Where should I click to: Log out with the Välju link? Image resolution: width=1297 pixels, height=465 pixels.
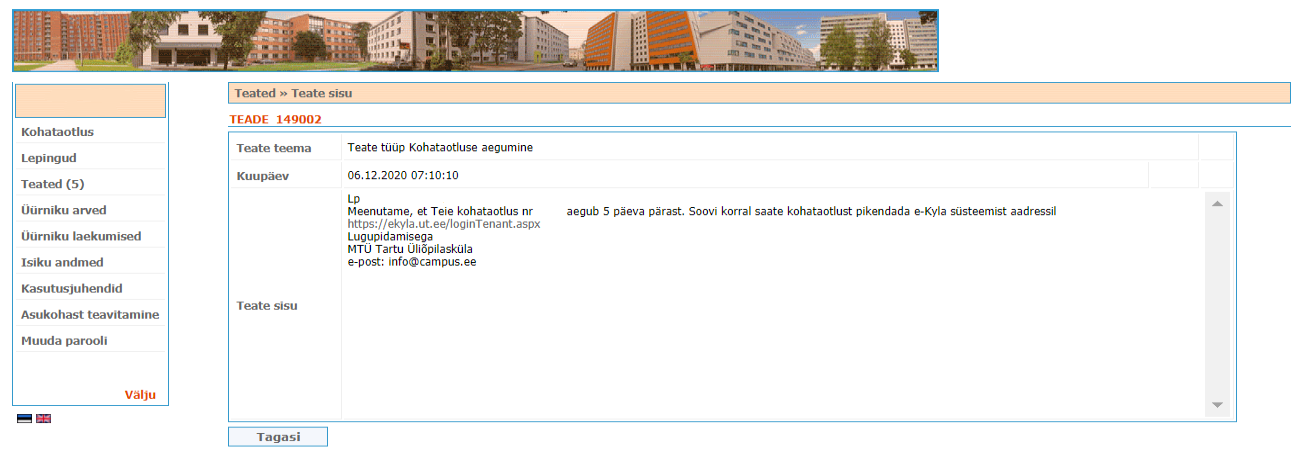click(x=140, y=395)
